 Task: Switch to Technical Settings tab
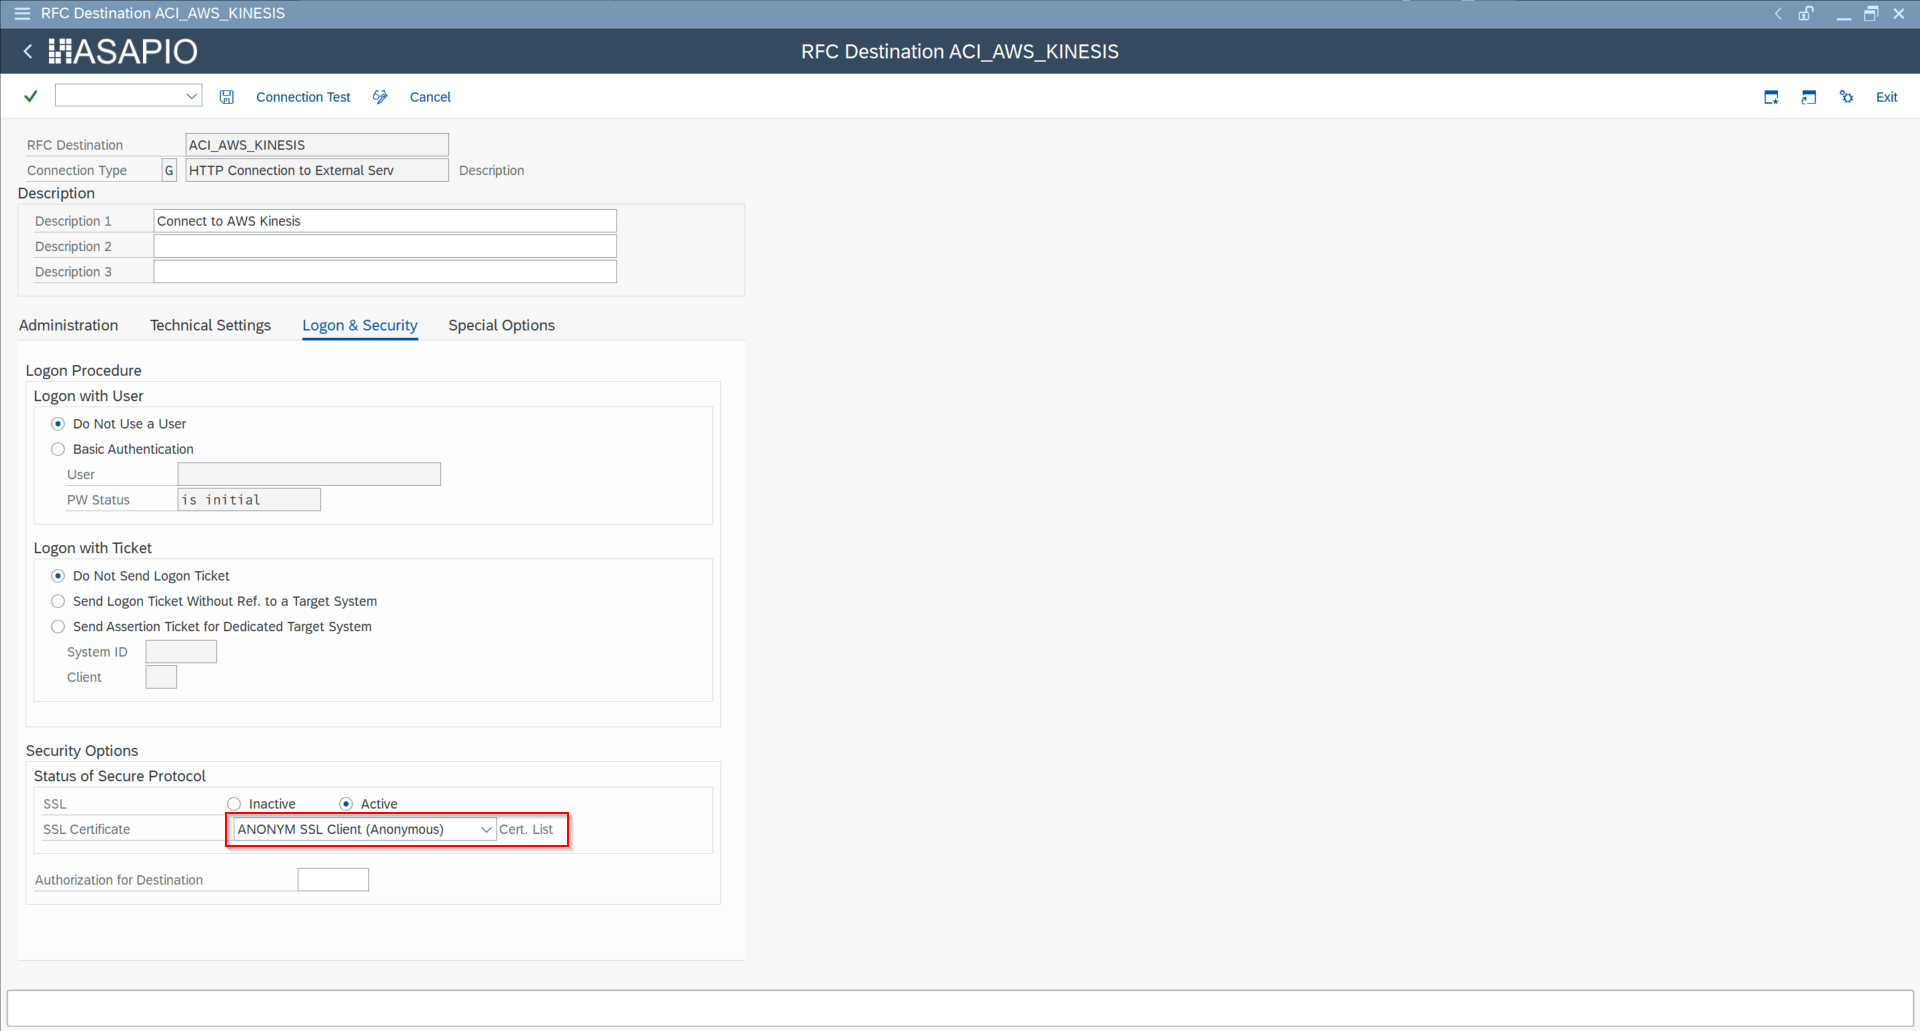point(210,325)
